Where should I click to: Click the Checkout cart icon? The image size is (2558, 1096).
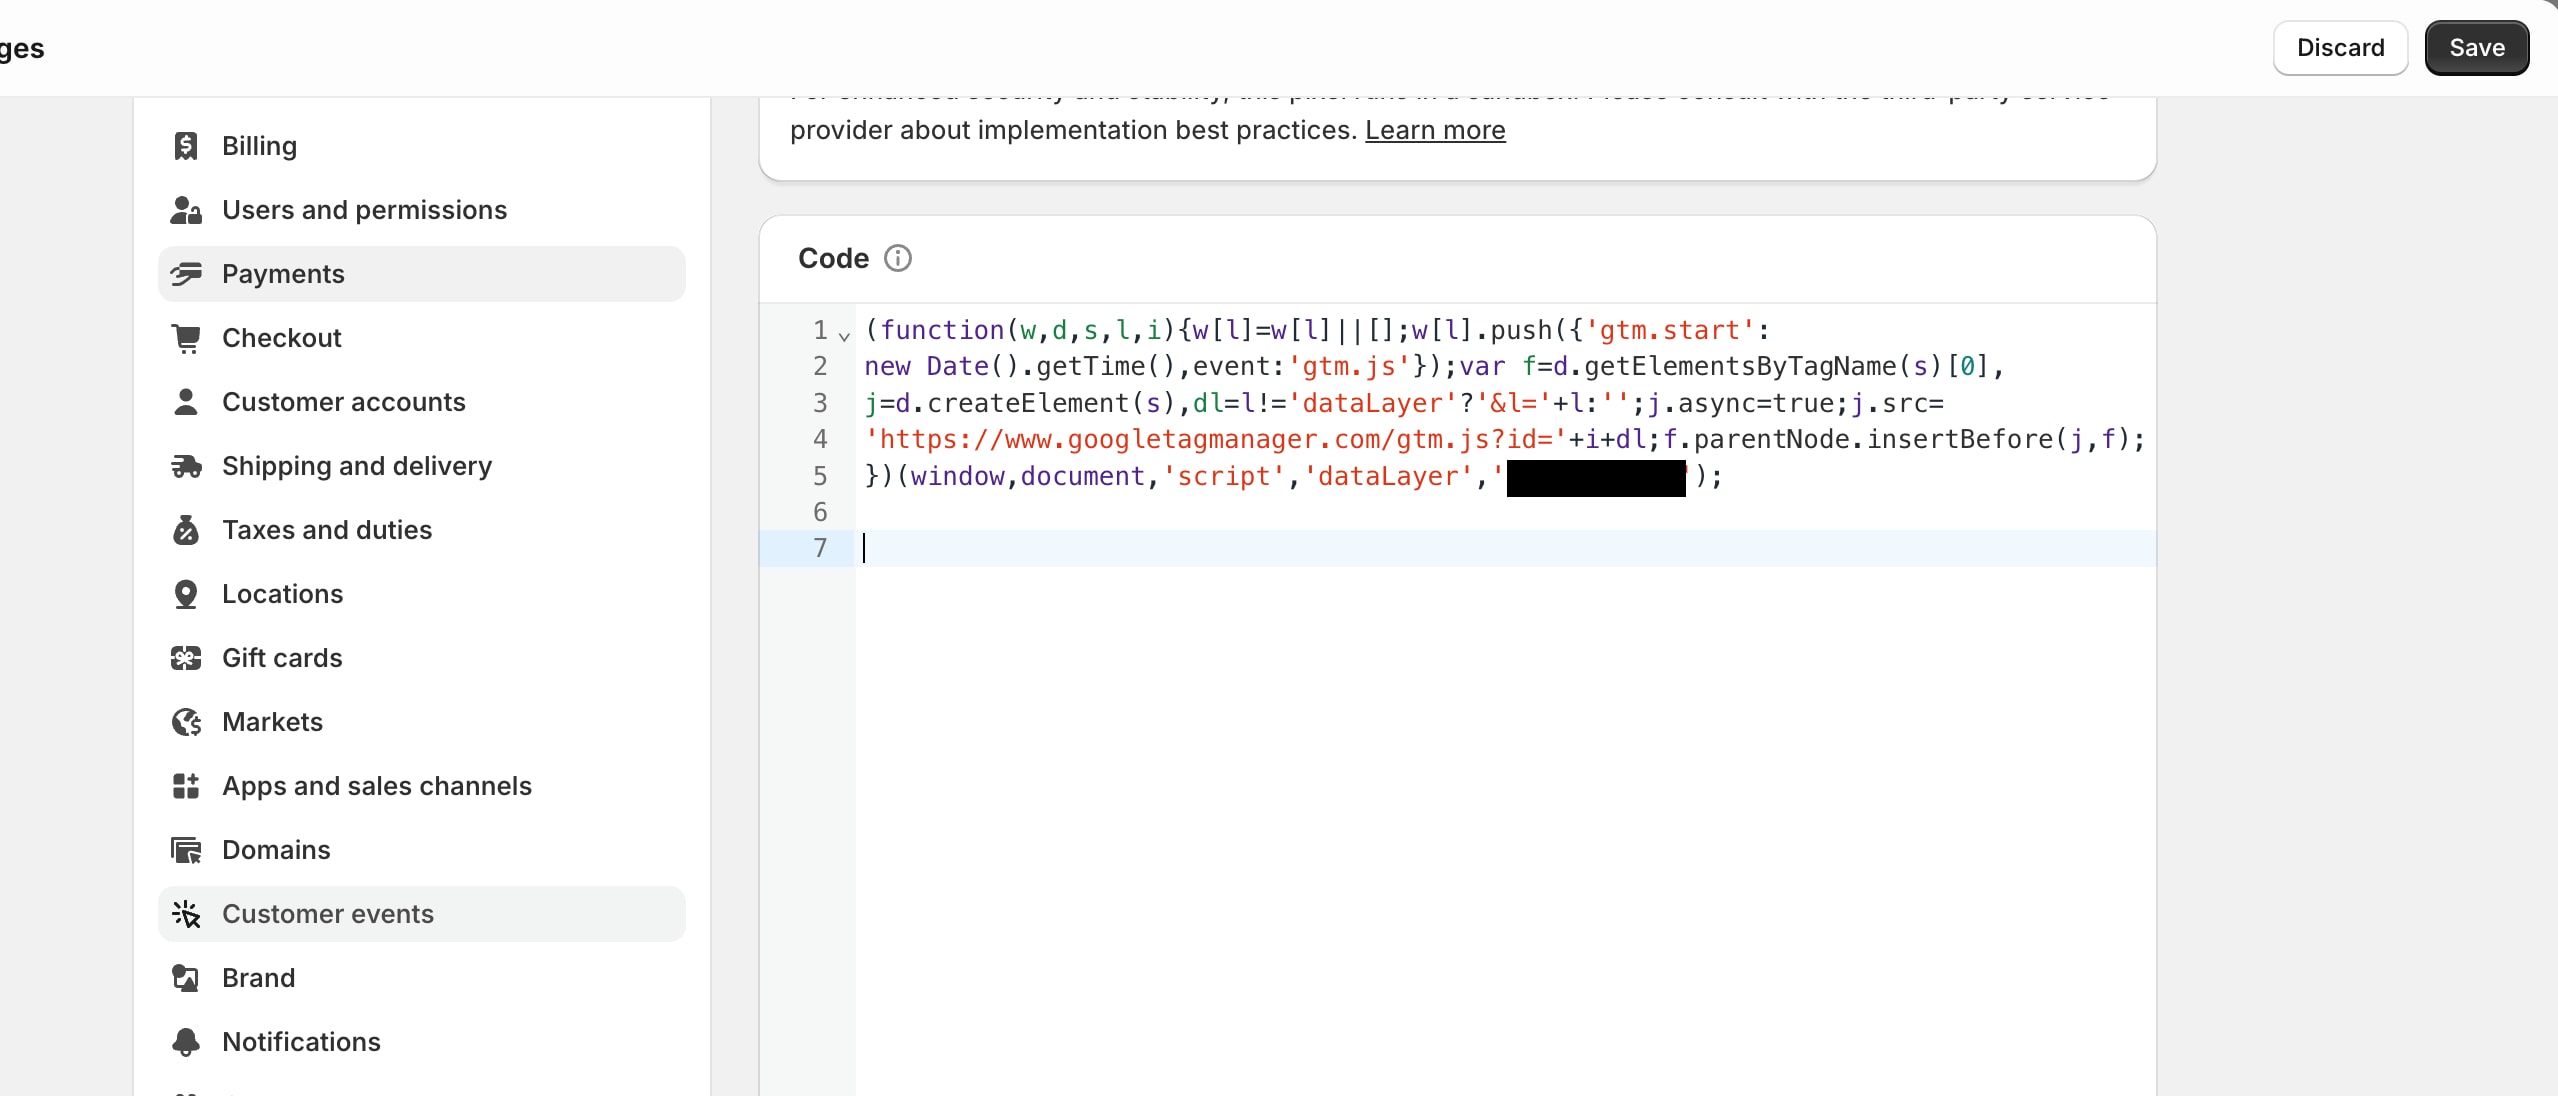coord(185,338)
